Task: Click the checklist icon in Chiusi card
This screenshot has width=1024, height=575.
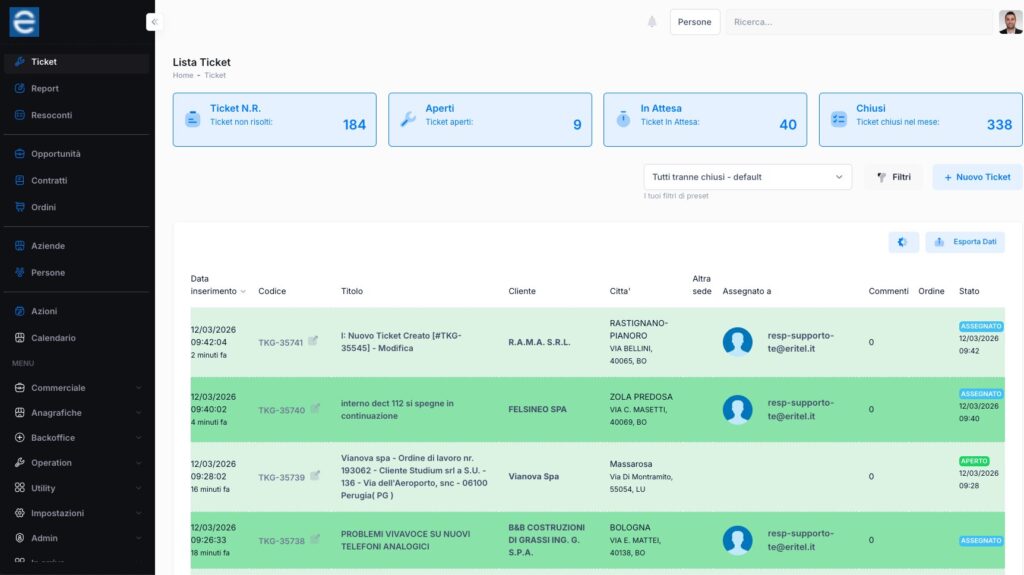Action: tap(839, 119)
